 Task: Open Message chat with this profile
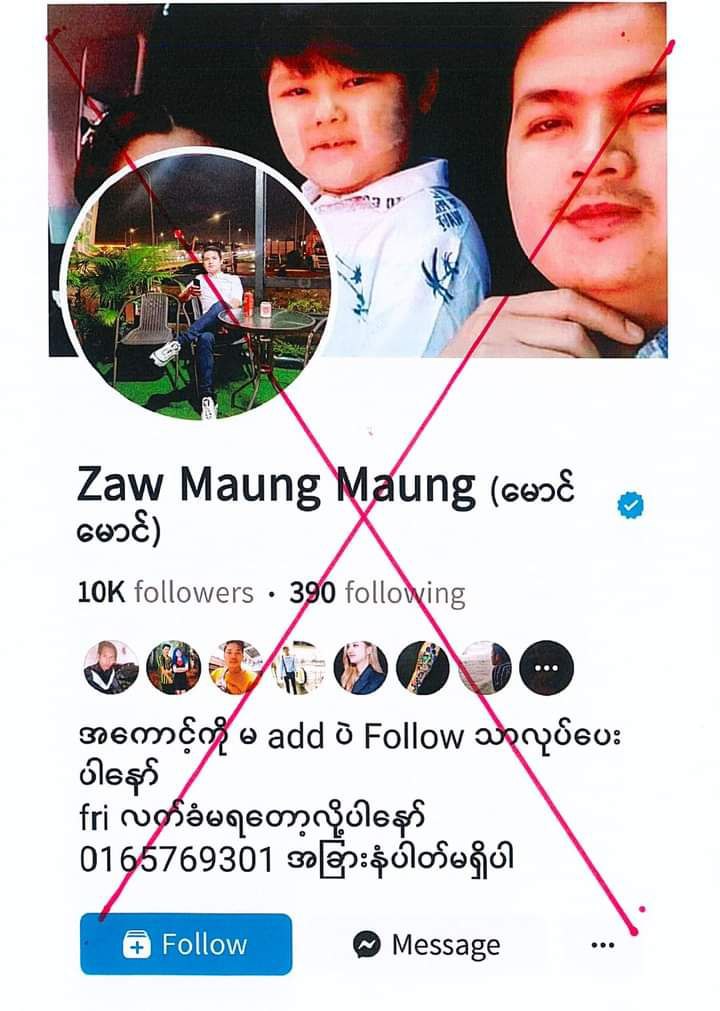click(x=426, y=945)
